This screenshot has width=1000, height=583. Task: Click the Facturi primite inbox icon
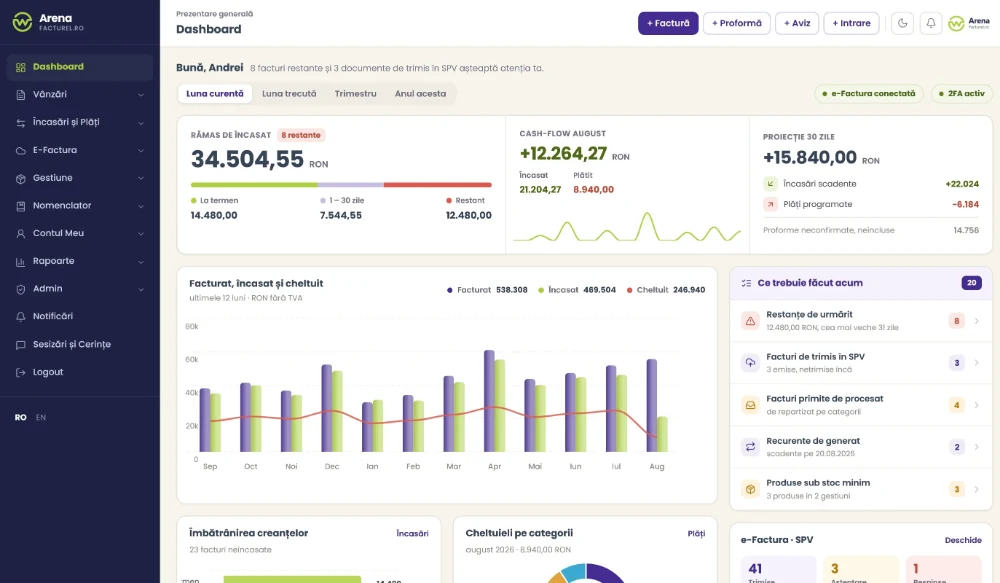(750, 405)
